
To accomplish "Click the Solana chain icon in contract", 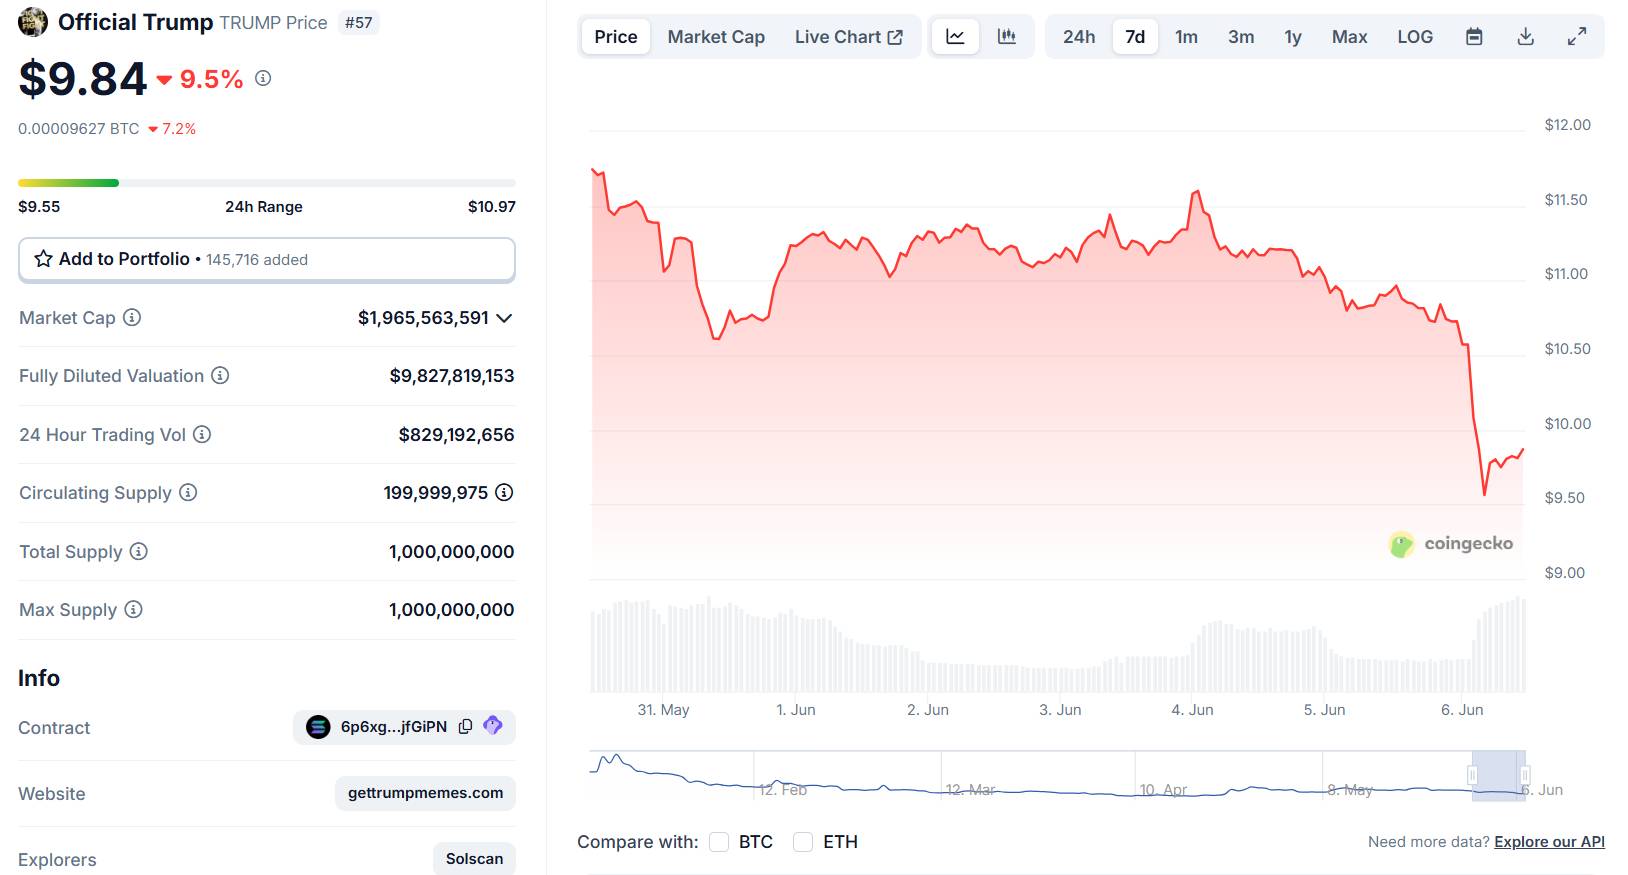I will pyautogui.click(x=318, y=727).
